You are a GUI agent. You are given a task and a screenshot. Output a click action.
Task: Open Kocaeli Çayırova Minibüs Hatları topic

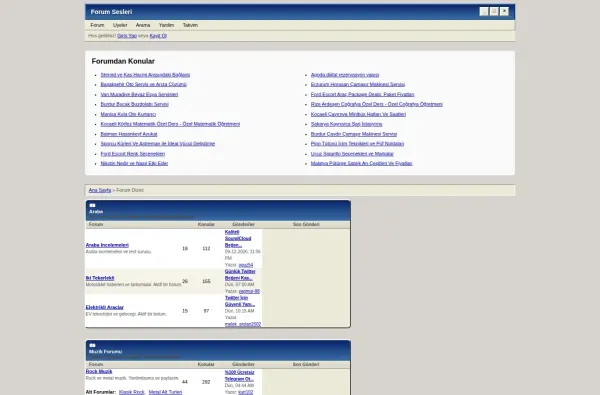tap(358, 114)
